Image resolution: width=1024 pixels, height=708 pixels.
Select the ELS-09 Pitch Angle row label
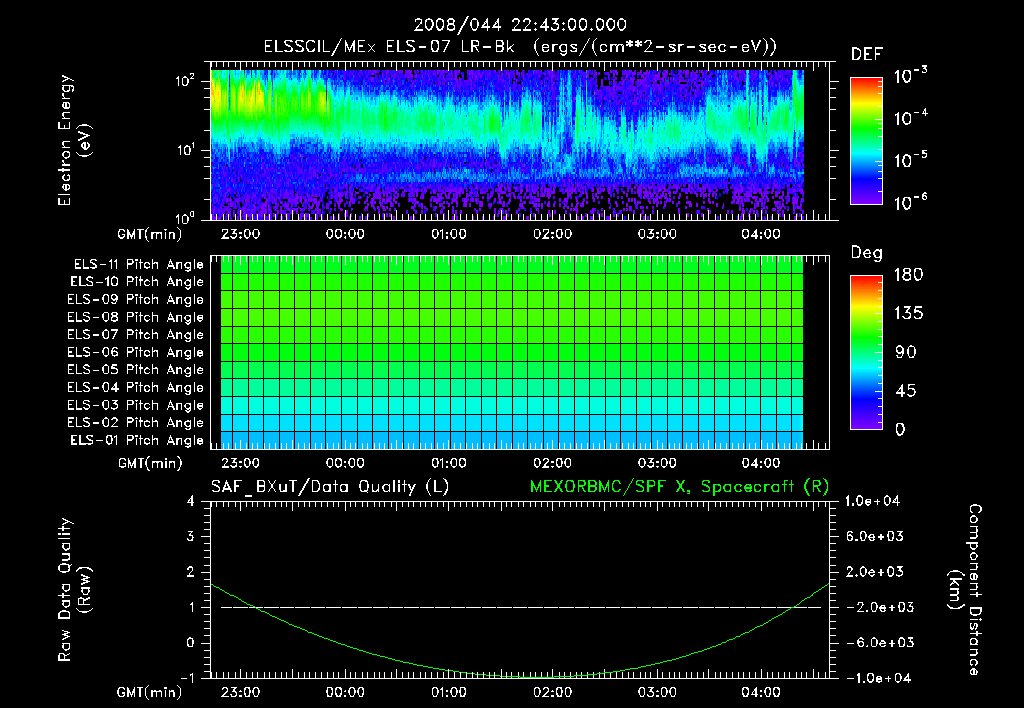point(136,300)
